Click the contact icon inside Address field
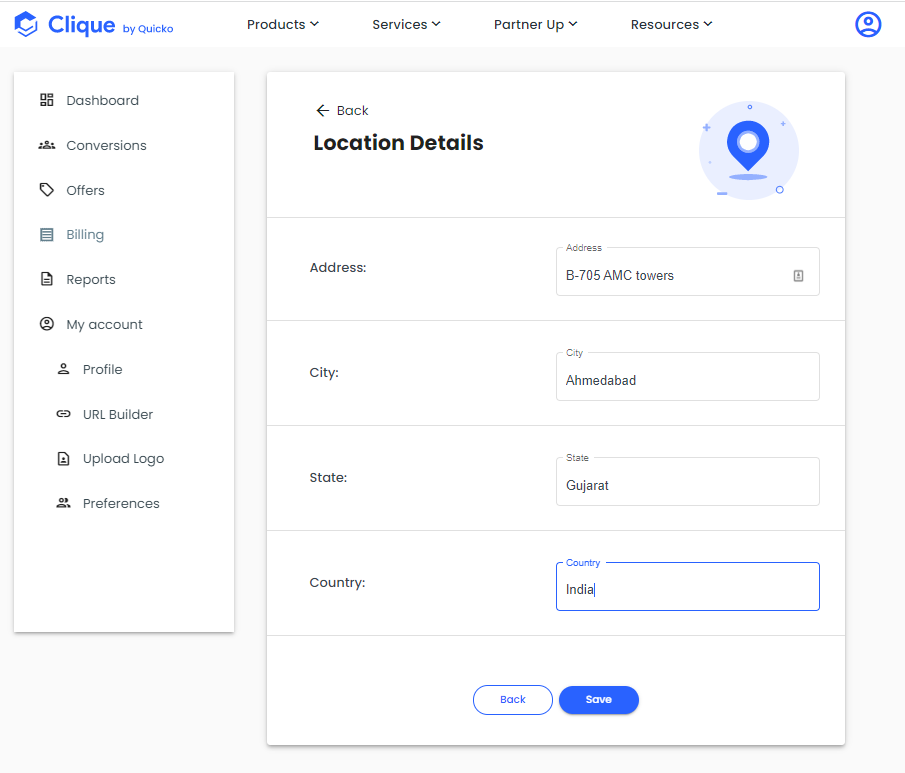 pos(798,276)
